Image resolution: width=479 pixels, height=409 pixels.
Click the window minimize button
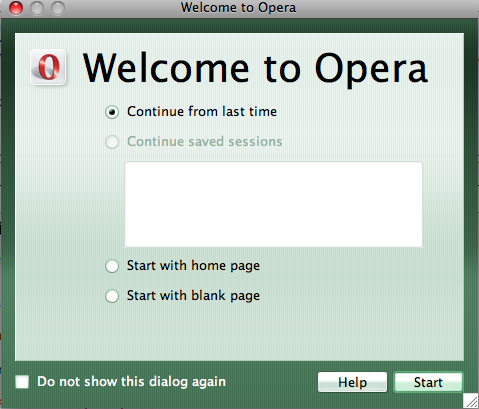tap(37, 8)
